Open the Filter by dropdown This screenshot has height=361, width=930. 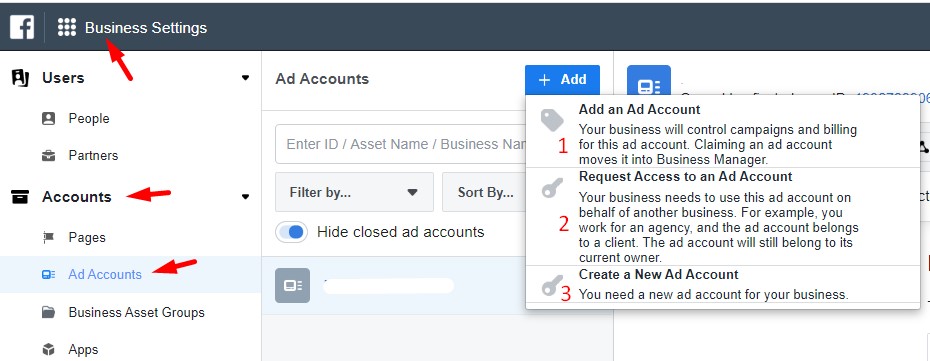354,192
